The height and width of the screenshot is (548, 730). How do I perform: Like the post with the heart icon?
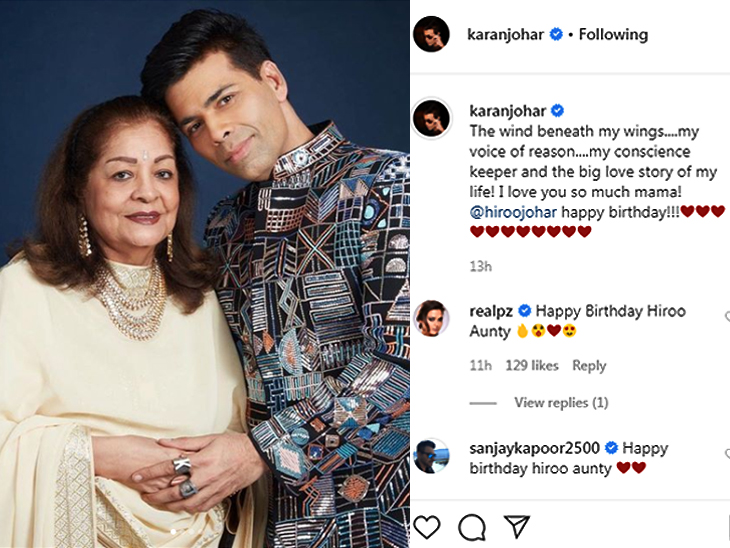click(427, 527)
